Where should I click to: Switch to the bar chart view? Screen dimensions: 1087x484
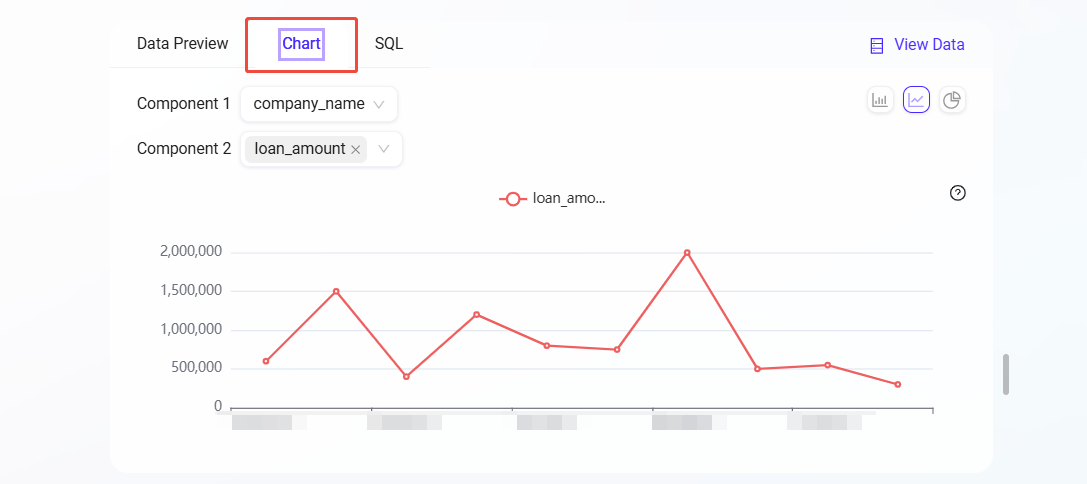[x=880, y=100]
